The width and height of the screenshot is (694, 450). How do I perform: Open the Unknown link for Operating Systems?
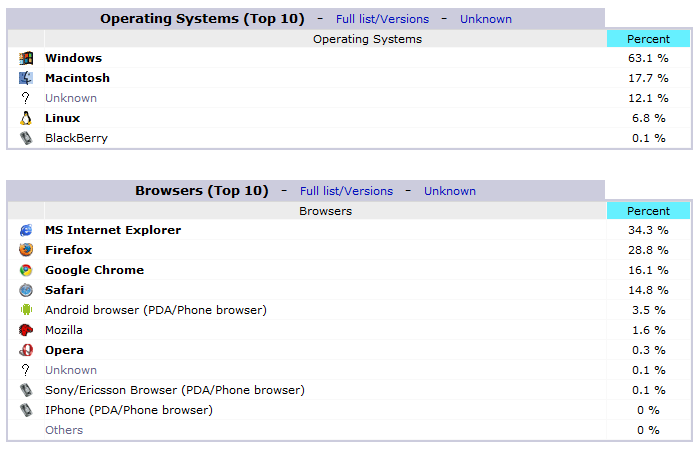(x=485, y=19)
